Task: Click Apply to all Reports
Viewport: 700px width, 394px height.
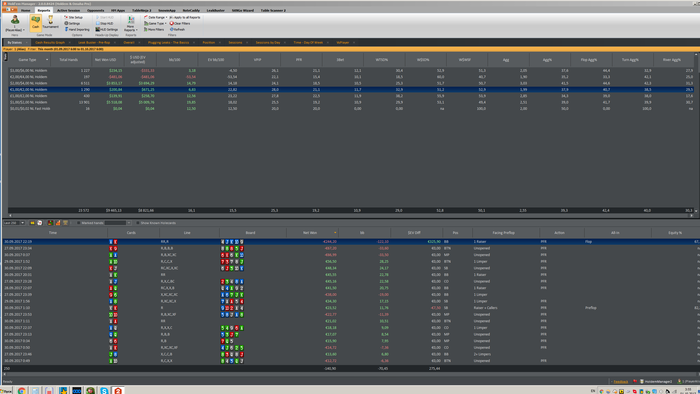Action: 185,17
